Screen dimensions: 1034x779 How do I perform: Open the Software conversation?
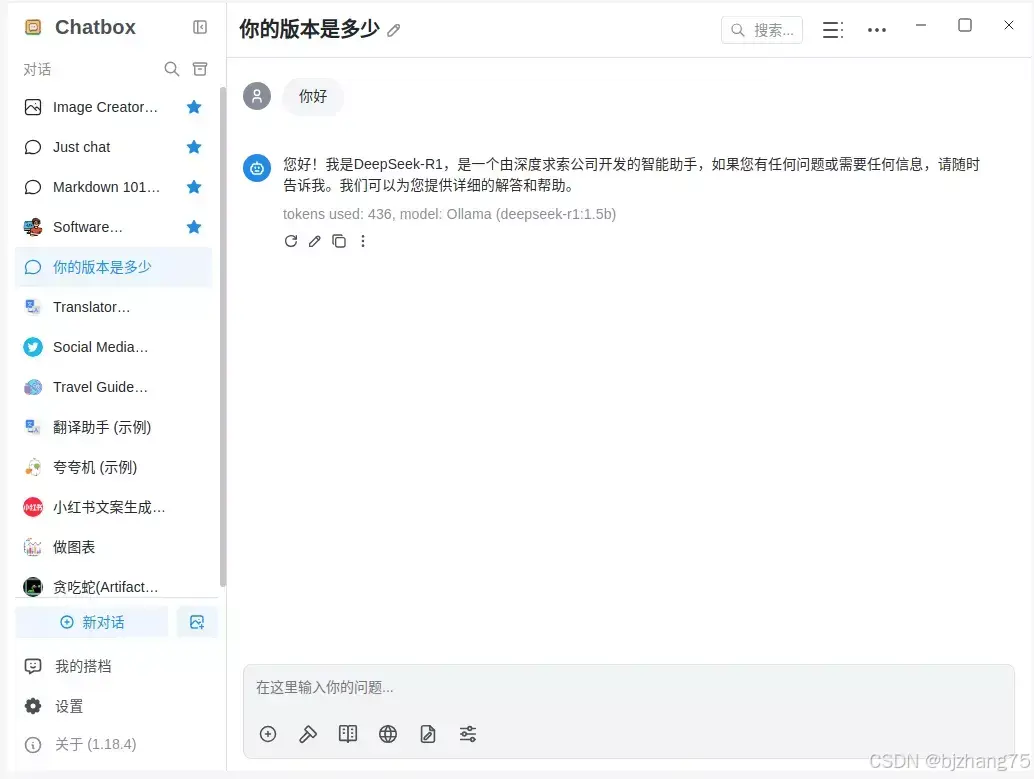pyautogui.click(x=113, y=228)
